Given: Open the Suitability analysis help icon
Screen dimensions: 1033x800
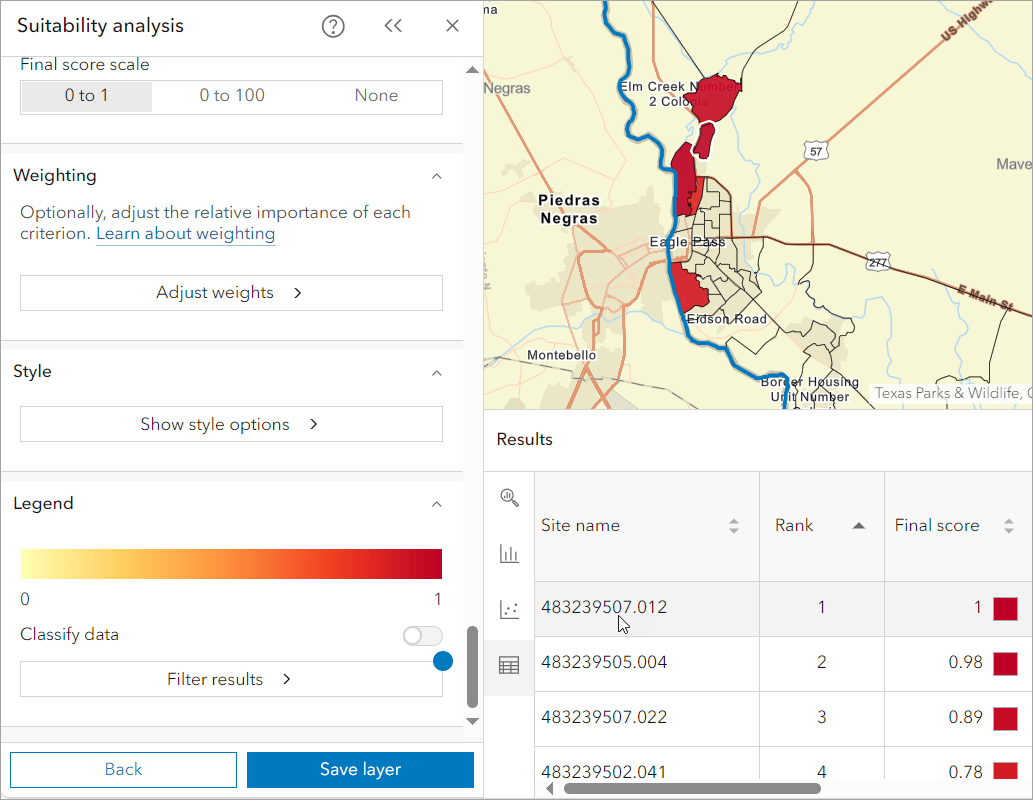Looking at the screenshot, I should pyautogui.click(x=333, y=27).
